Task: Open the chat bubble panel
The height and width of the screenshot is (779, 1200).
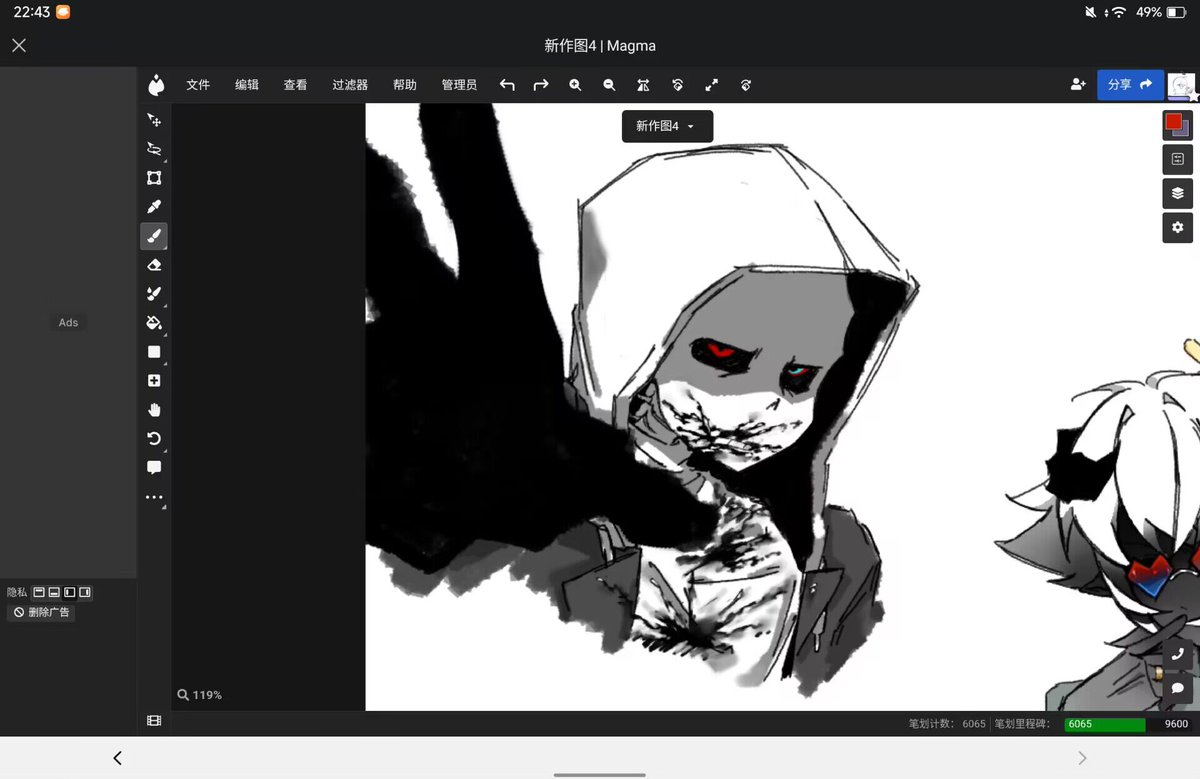Action: tap(1177, 688)
